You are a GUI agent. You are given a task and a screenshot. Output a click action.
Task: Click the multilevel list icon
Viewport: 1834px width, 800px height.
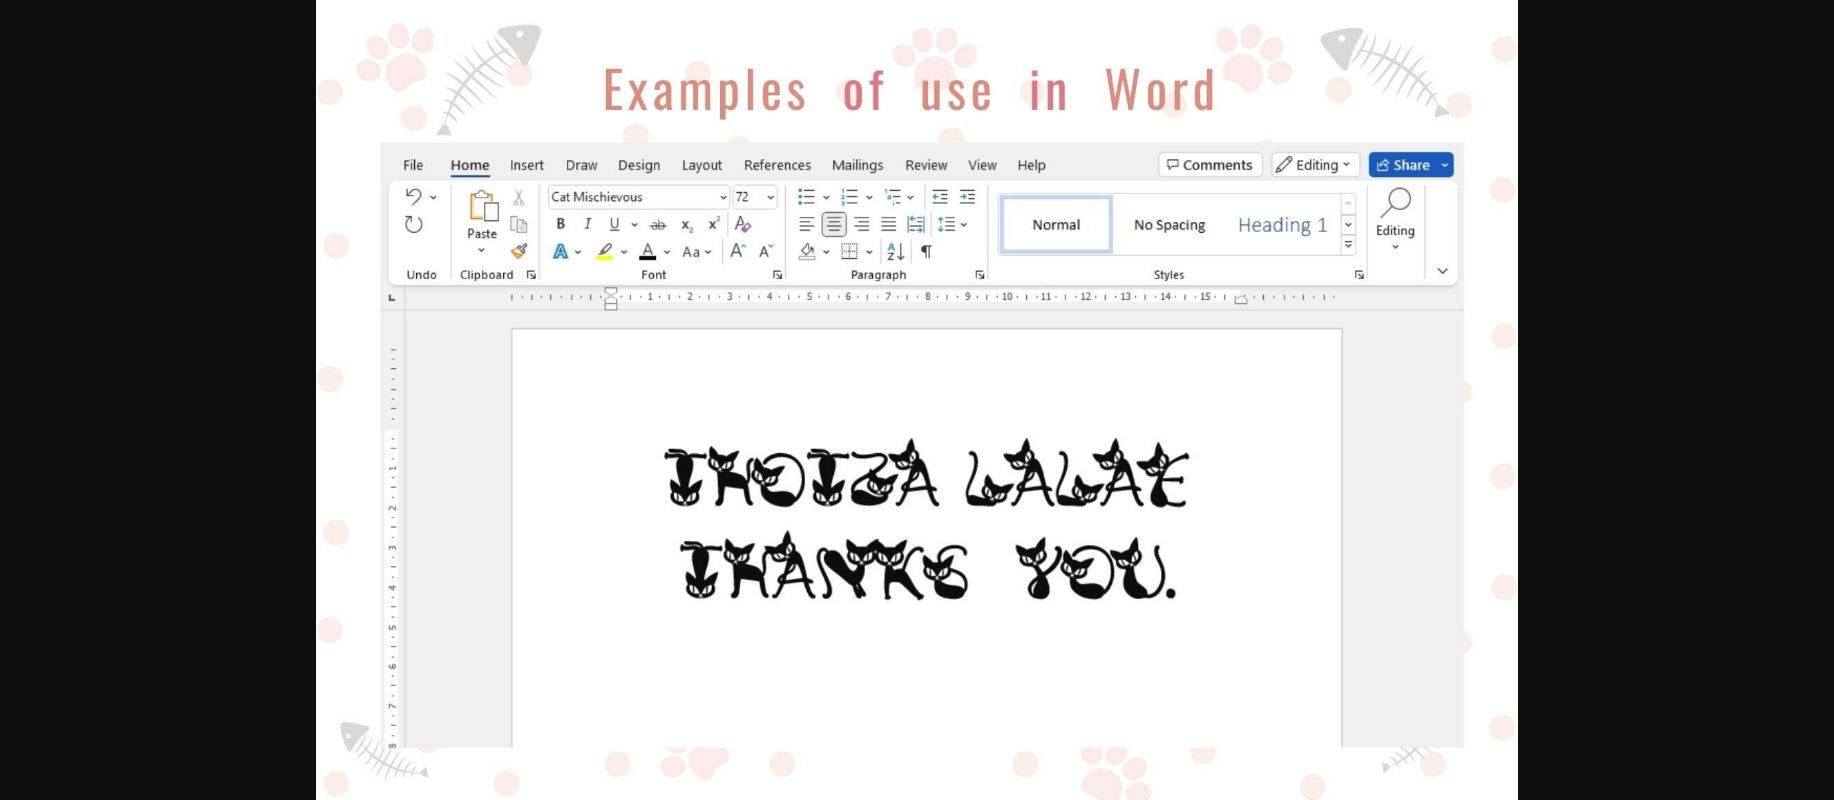pos(892,197)
